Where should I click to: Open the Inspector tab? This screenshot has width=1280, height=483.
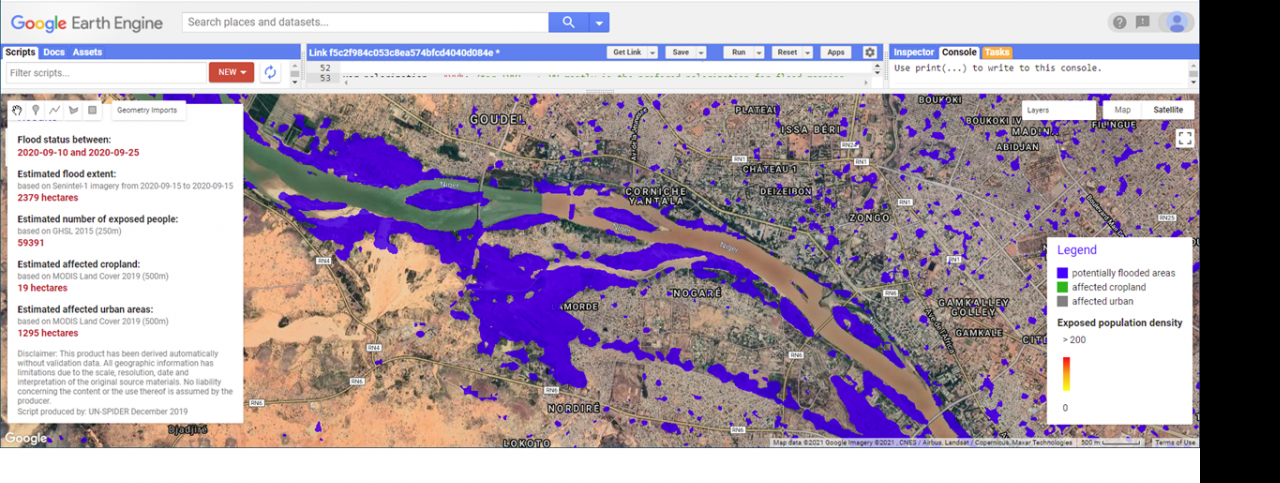coord(913,52)
